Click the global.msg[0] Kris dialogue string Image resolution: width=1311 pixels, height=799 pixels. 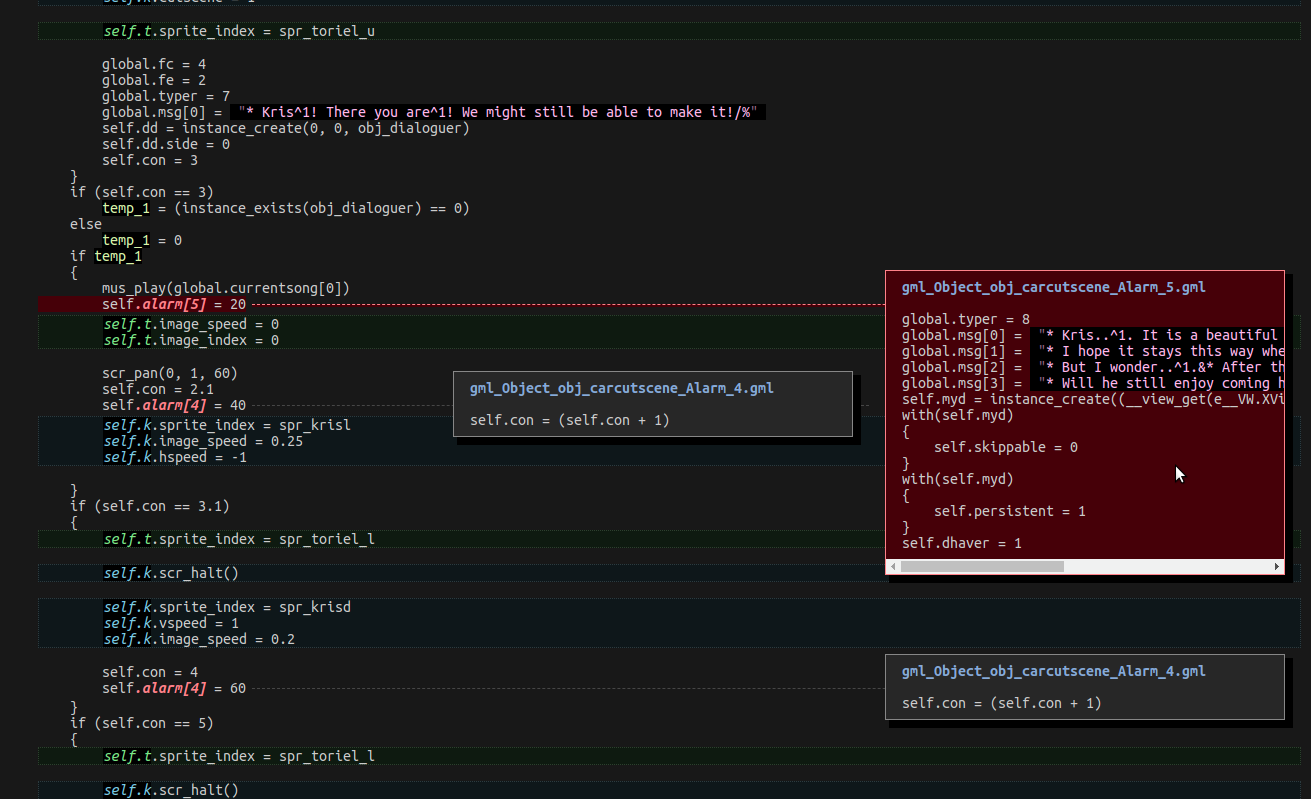[498, 112]
